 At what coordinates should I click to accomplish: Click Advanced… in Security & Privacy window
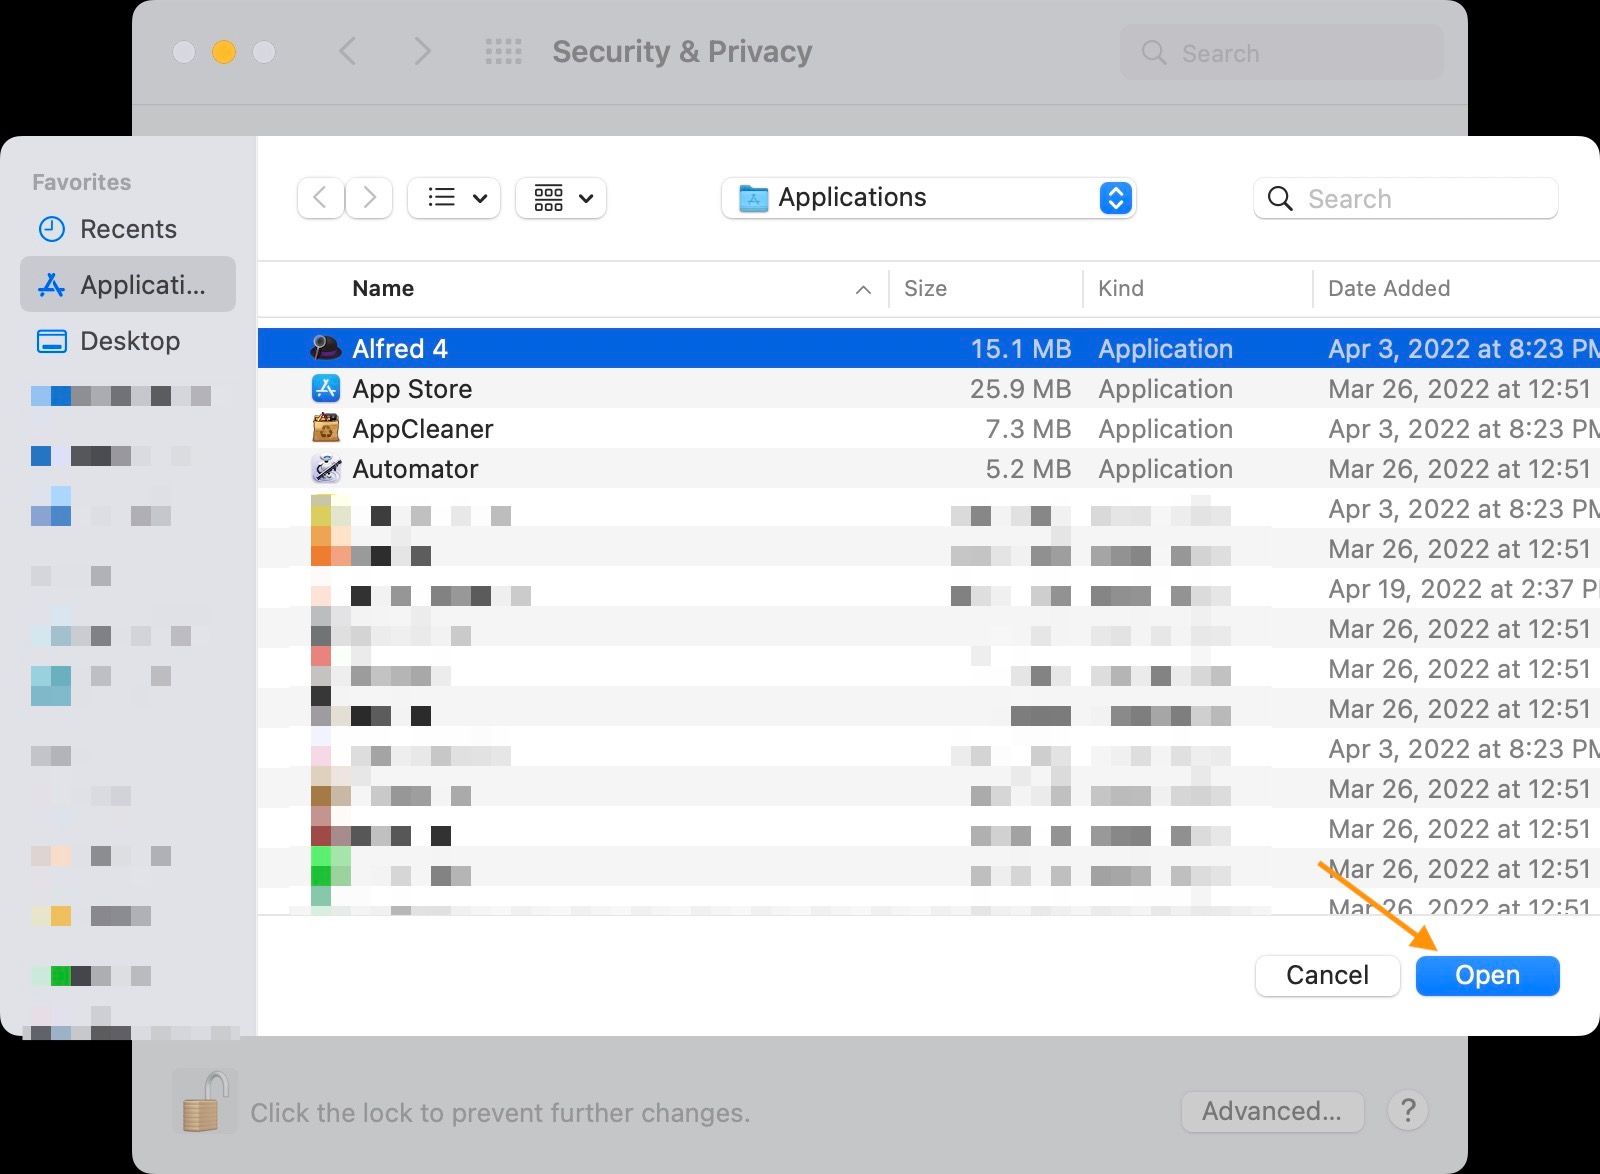[x=1272, y=1111]
